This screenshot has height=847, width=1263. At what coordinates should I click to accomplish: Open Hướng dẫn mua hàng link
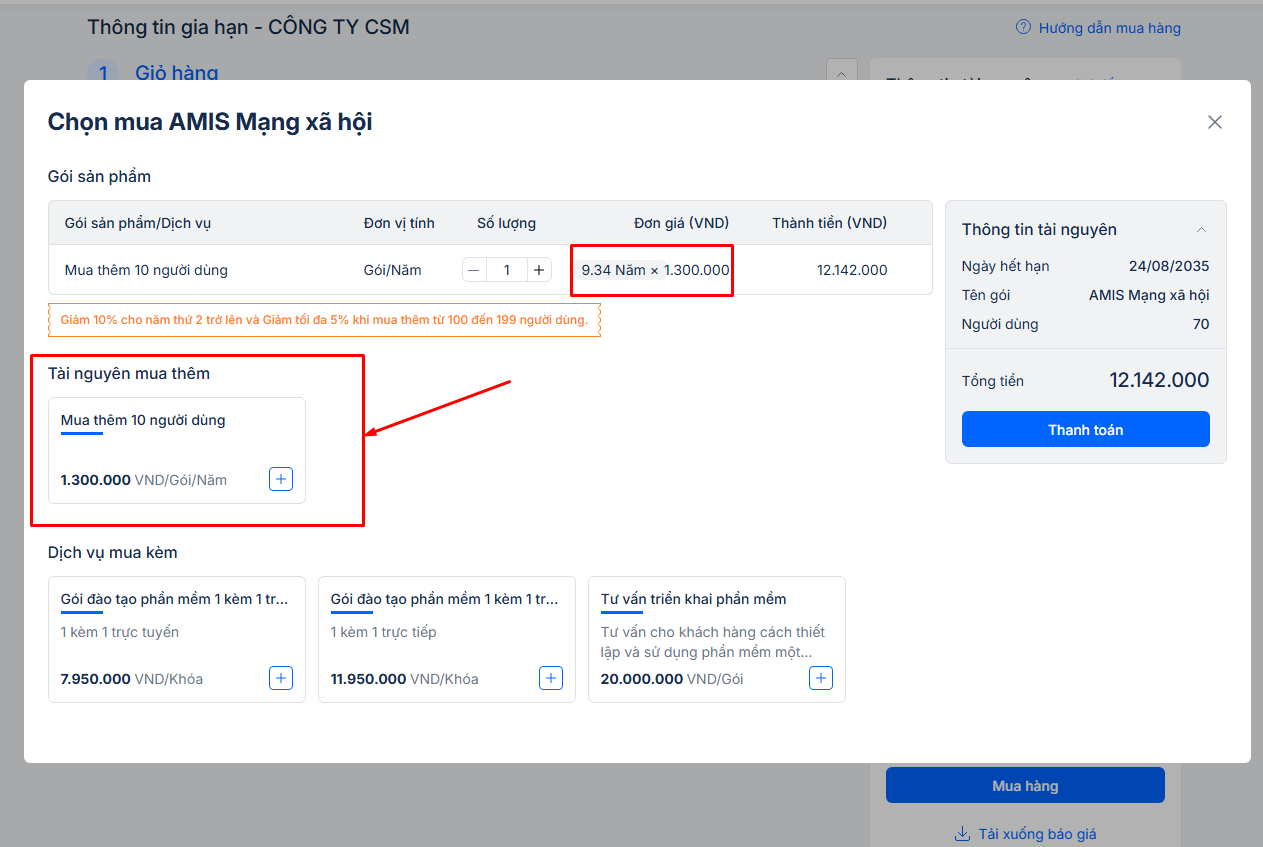pyautogui.click(x=1109, y=28)
